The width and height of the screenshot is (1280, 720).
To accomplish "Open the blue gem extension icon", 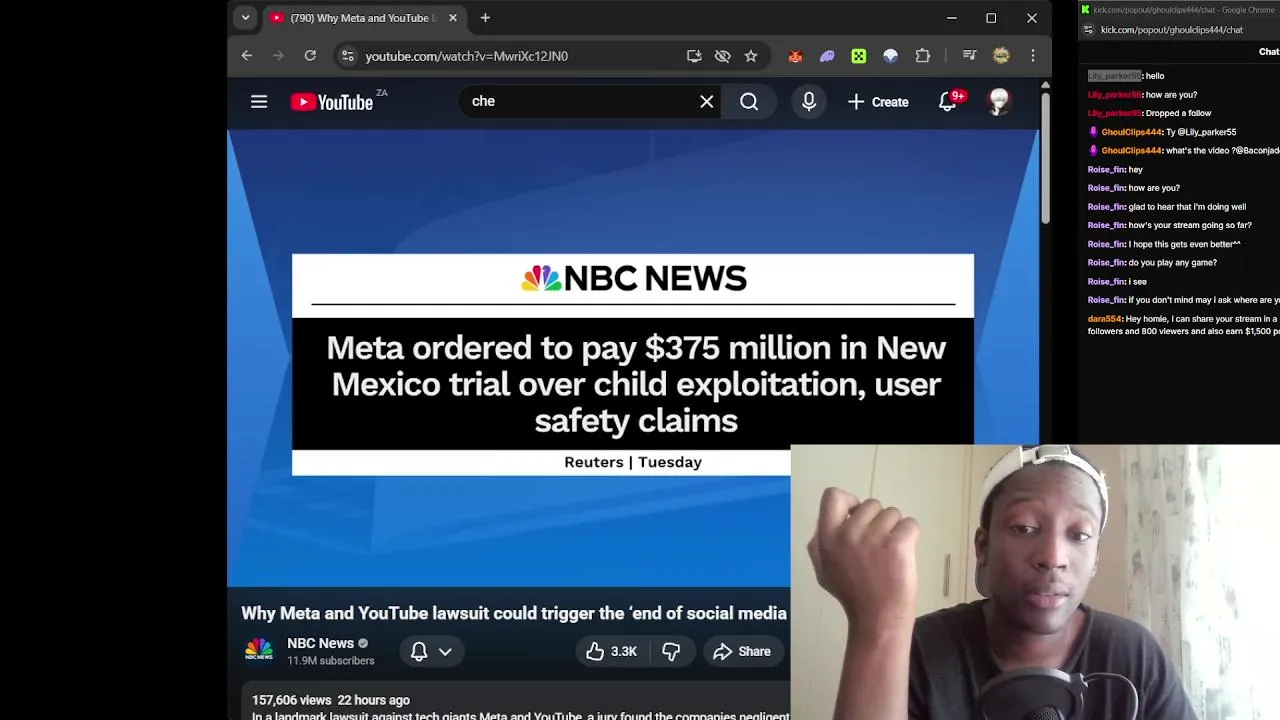I will click(890, 56).
